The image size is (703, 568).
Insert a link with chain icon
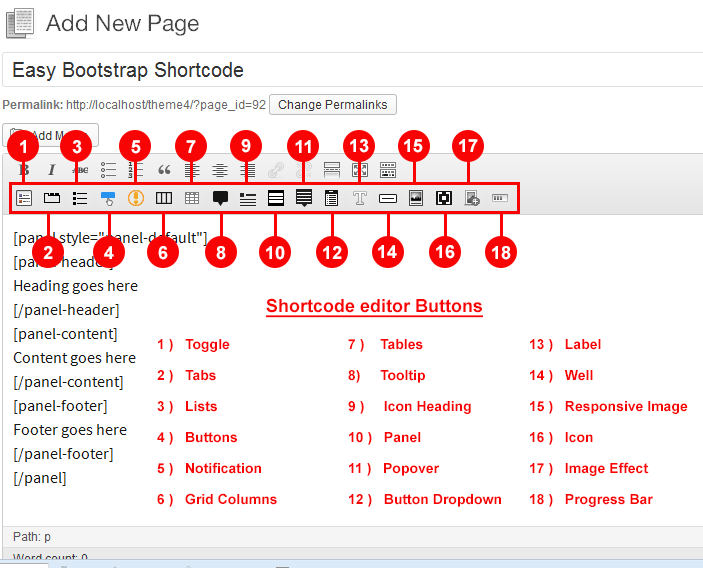point(276,170)
